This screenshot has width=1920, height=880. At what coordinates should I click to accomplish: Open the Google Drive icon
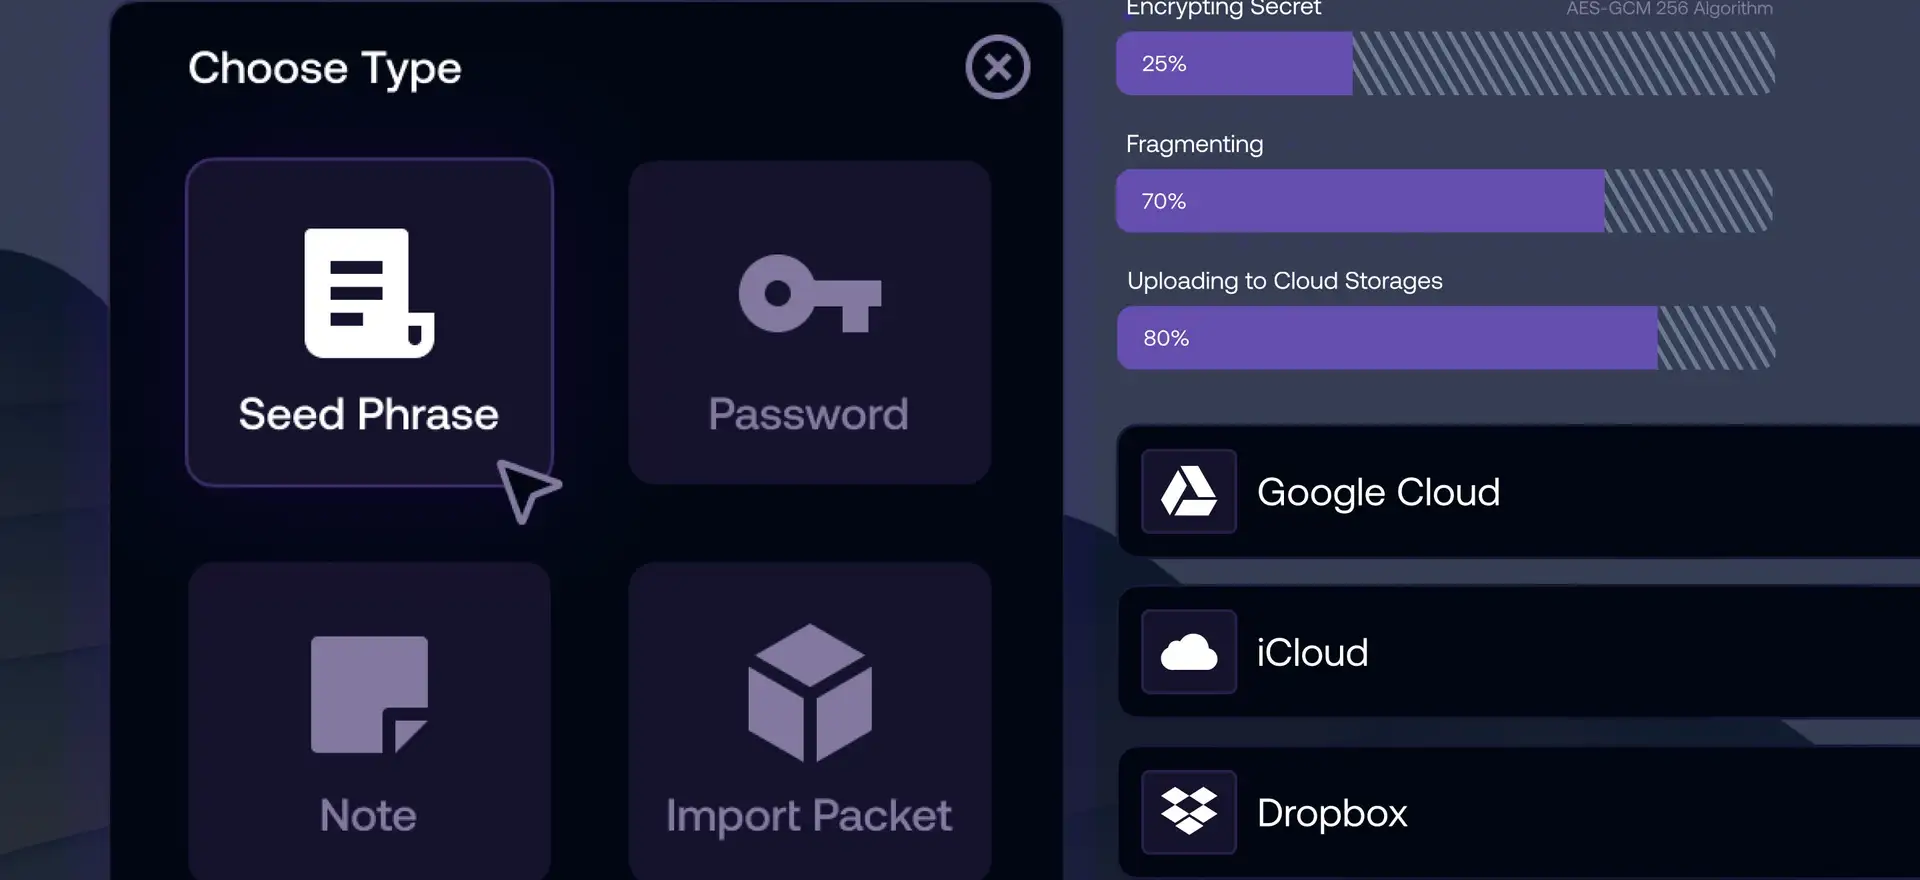(1189, 491)
